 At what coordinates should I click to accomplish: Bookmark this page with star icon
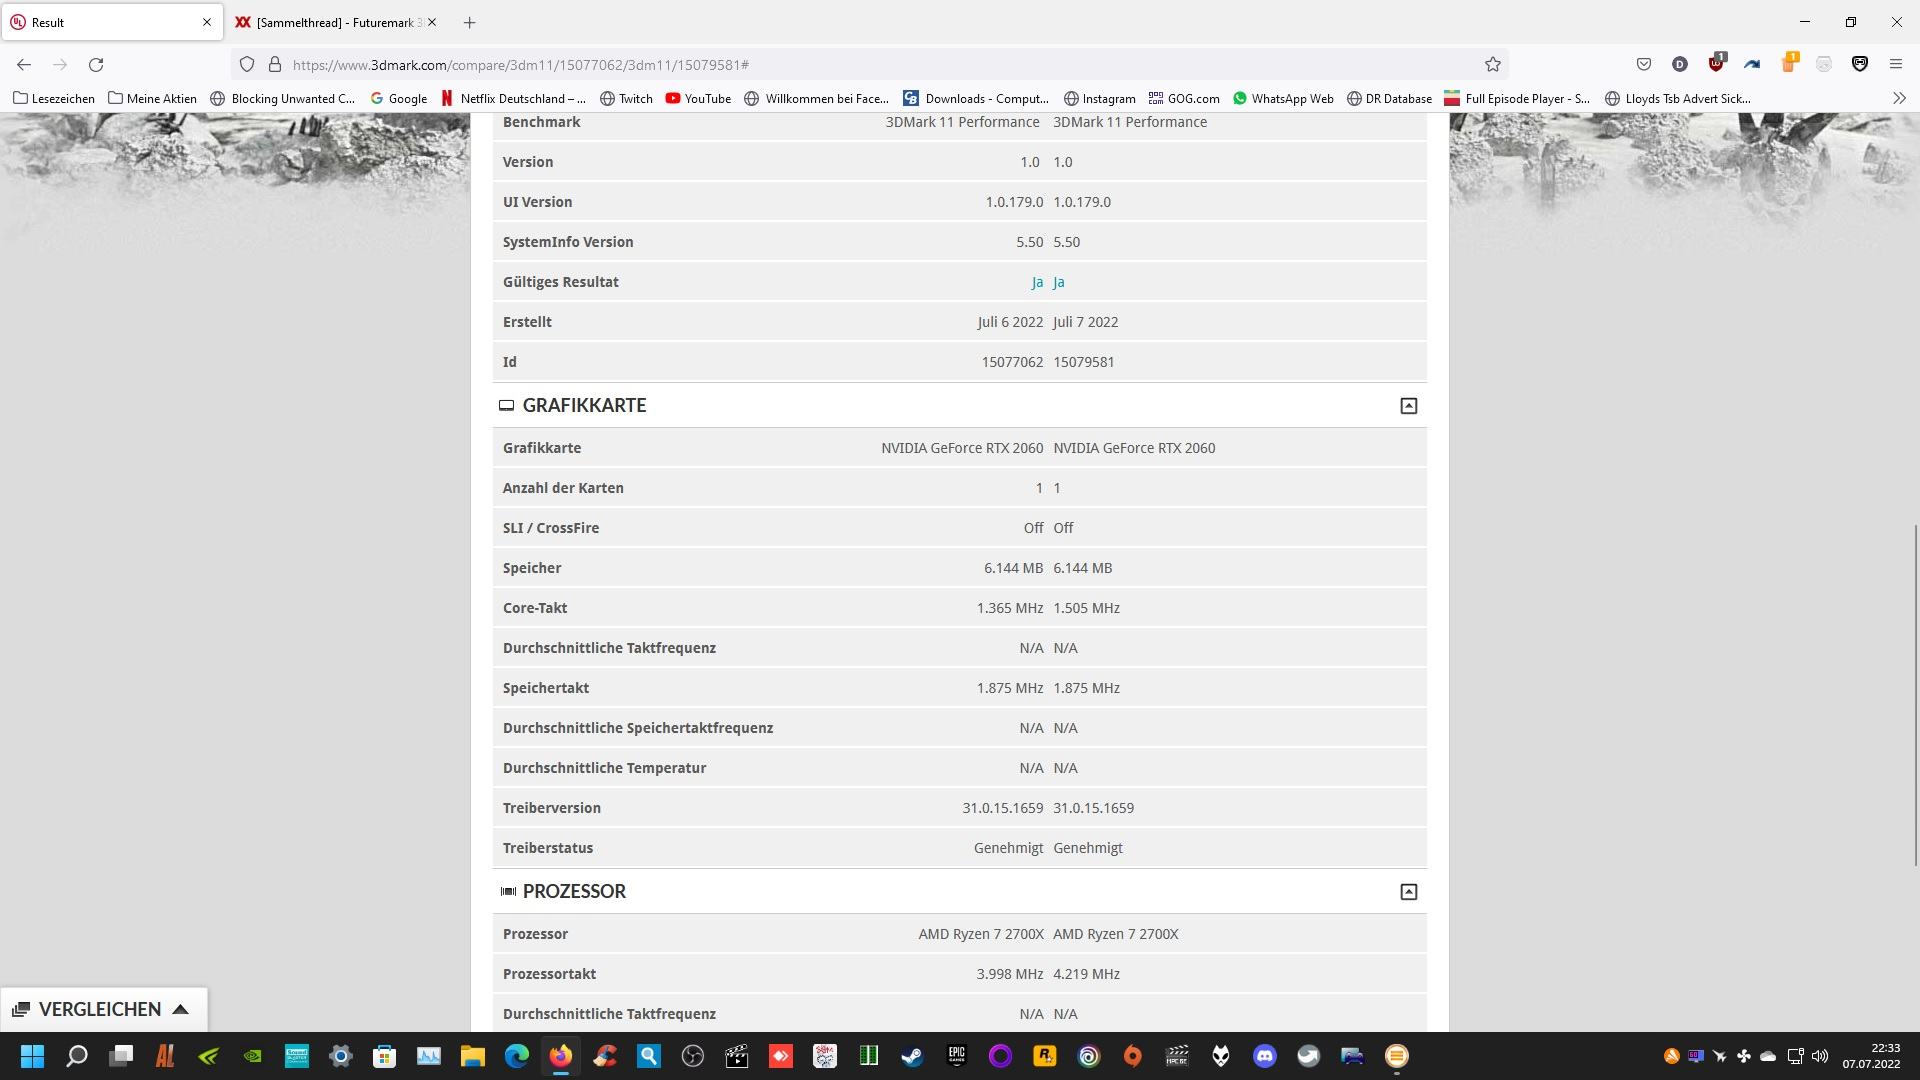[x=1493, y=65]
